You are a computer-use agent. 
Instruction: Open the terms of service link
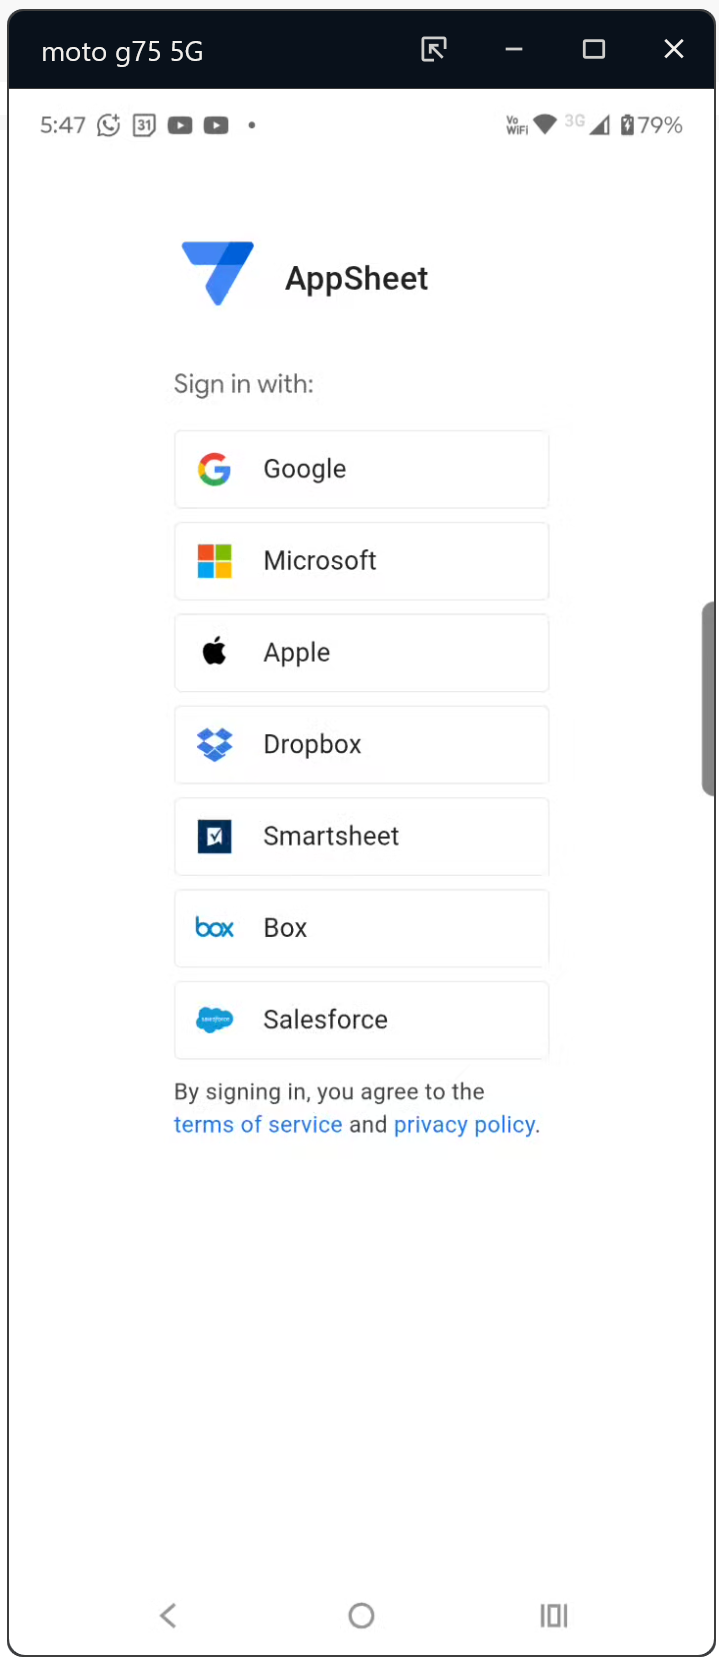258,1125
